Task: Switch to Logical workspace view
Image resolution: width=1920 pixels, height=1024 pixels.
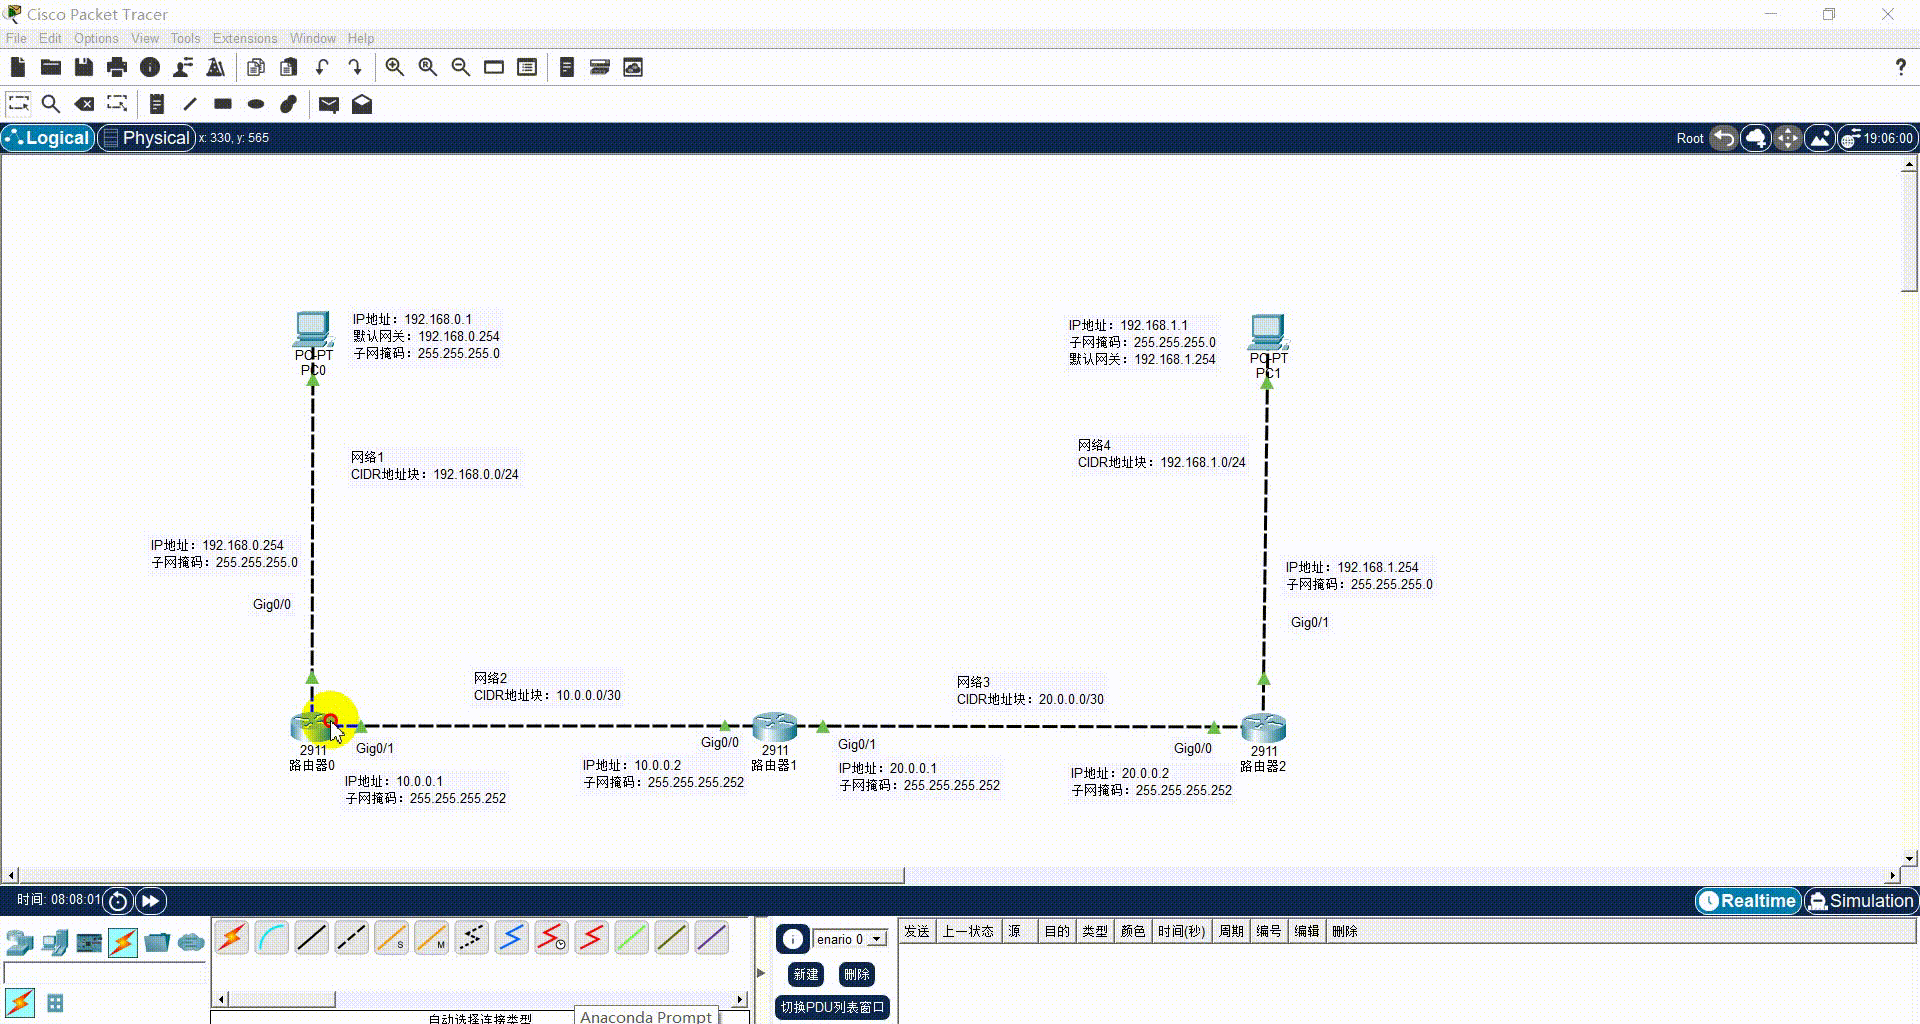Action: point(48,138)
